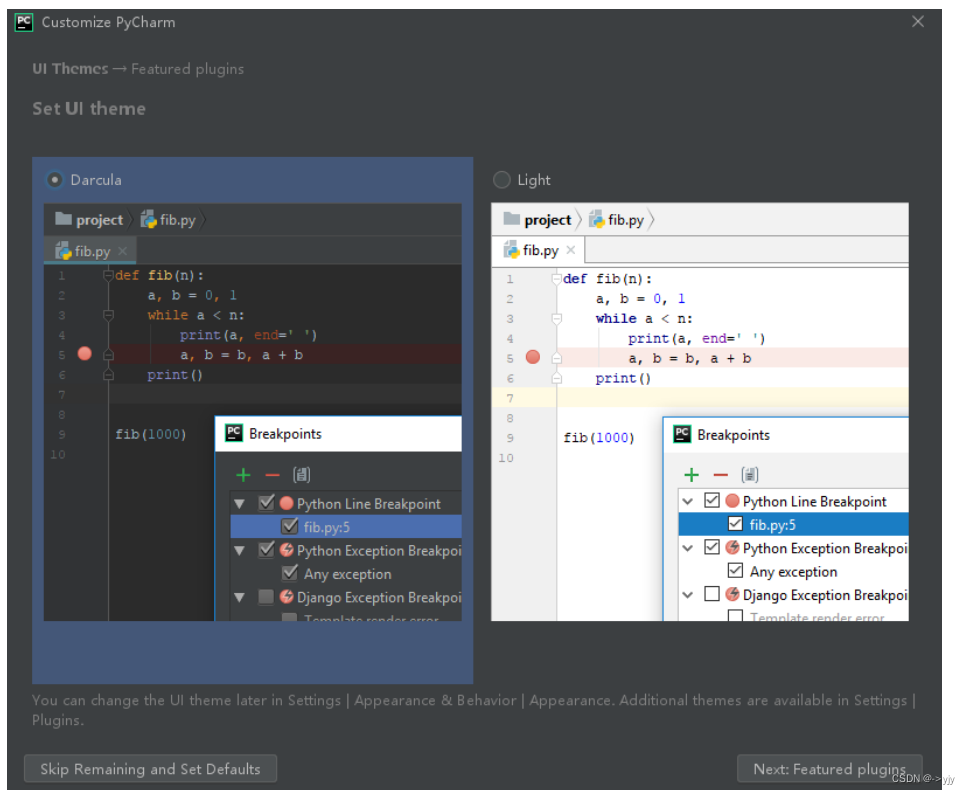Toggle Python Exception Breakpoint checkbox in Darcula preview
The height and width of the screenshot is (794, 970).
267,550
